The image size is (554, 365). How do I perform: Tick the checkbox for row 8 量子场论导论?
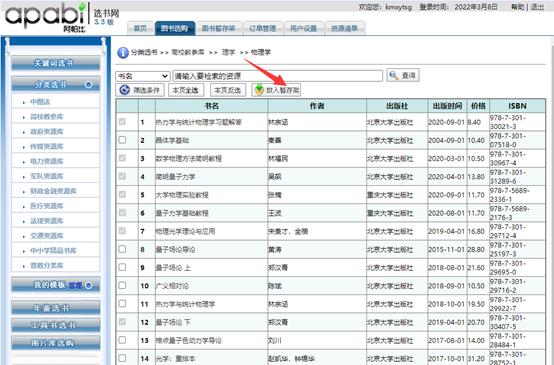(122, 249)
